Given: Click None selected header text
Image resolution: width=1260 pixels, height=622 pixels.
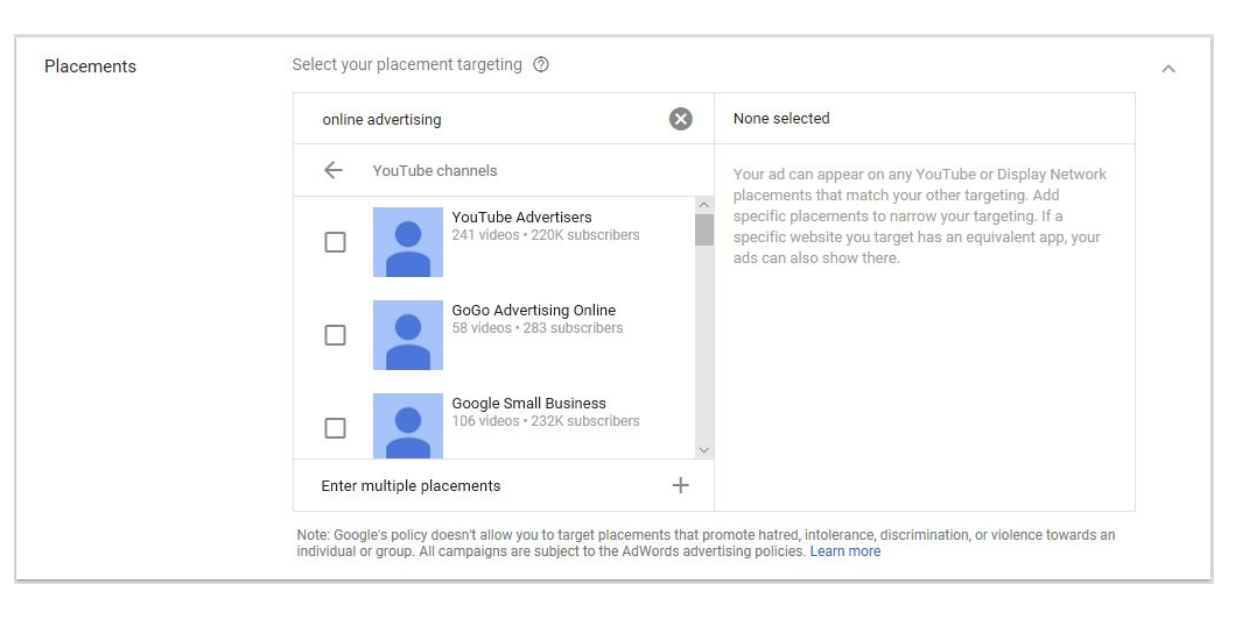Looking at the screenshot, I should pyautogui.click(x=781, y=118).
